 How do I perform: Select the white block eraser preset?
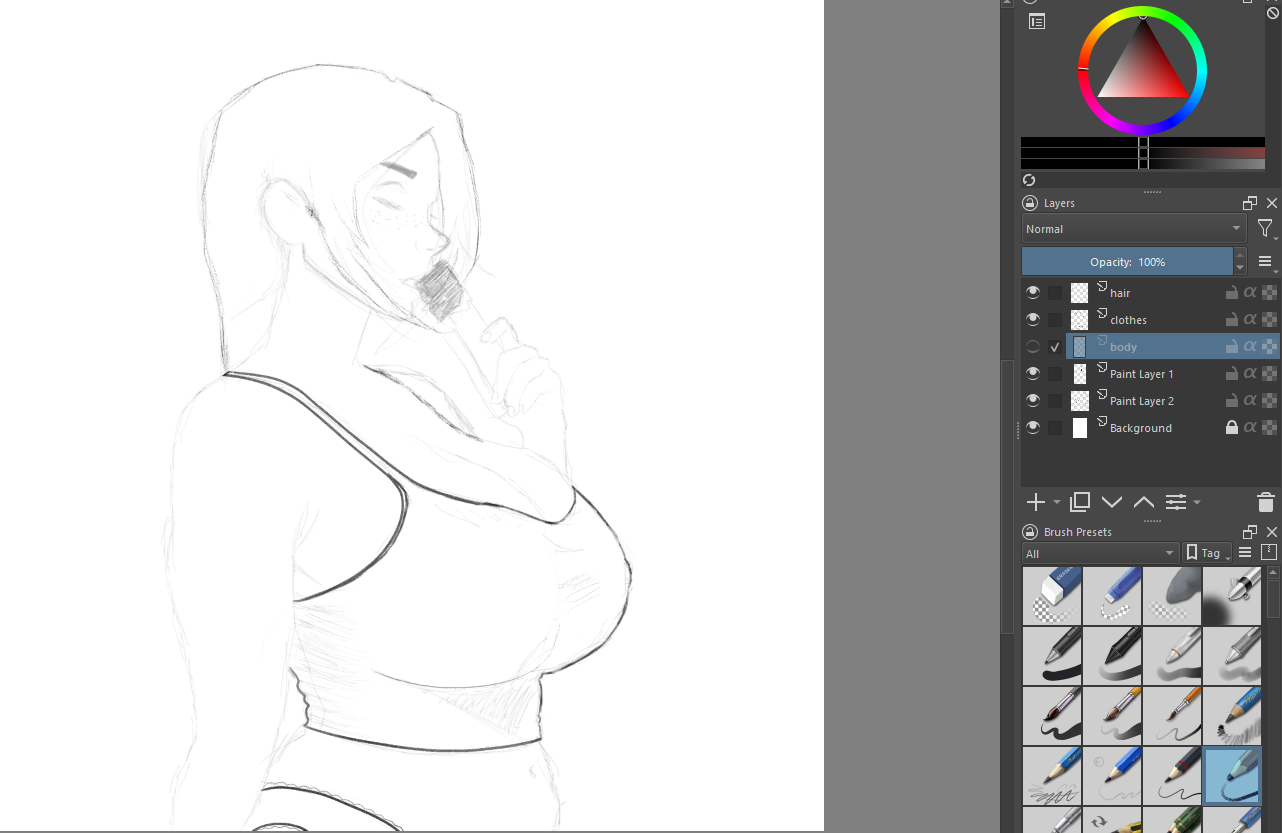coord(1052,596)
